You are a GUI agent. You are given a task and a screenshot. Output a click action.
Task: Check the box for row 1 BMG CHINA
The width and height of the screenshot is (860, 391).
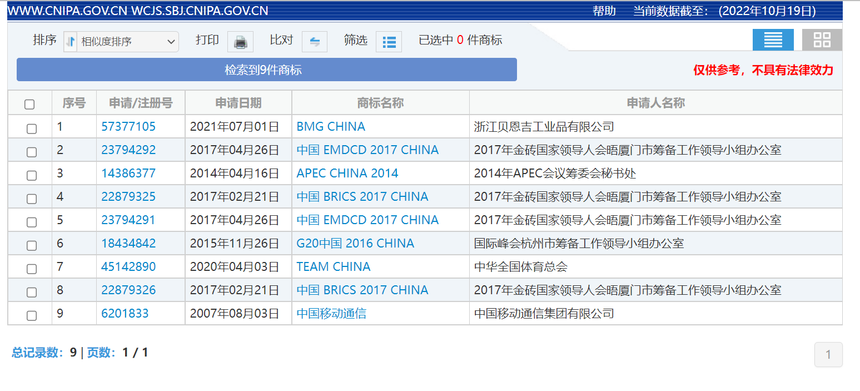pyautogui.click(x=31, y=128)
